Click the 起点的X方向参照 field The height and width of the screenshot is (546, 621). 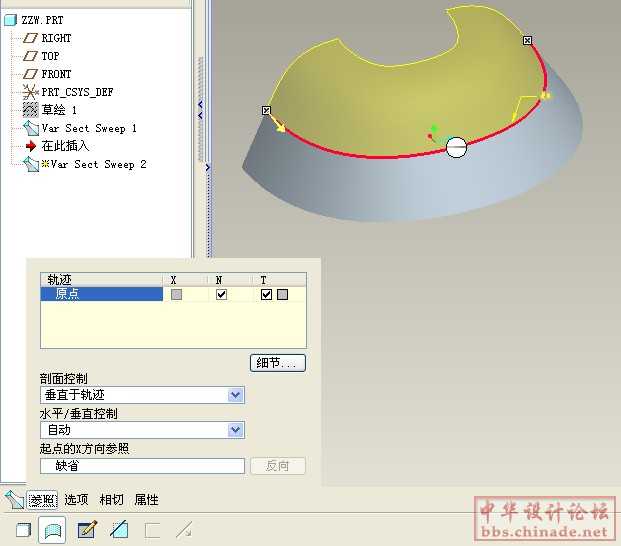pyautogui.click(x=142, y=466)
